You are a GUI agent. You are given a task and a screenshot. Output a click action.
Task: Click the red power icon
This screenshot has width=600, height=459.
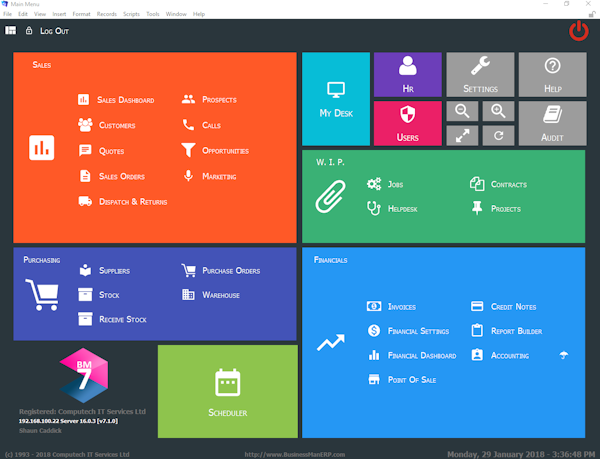click(x=578, y=31)
